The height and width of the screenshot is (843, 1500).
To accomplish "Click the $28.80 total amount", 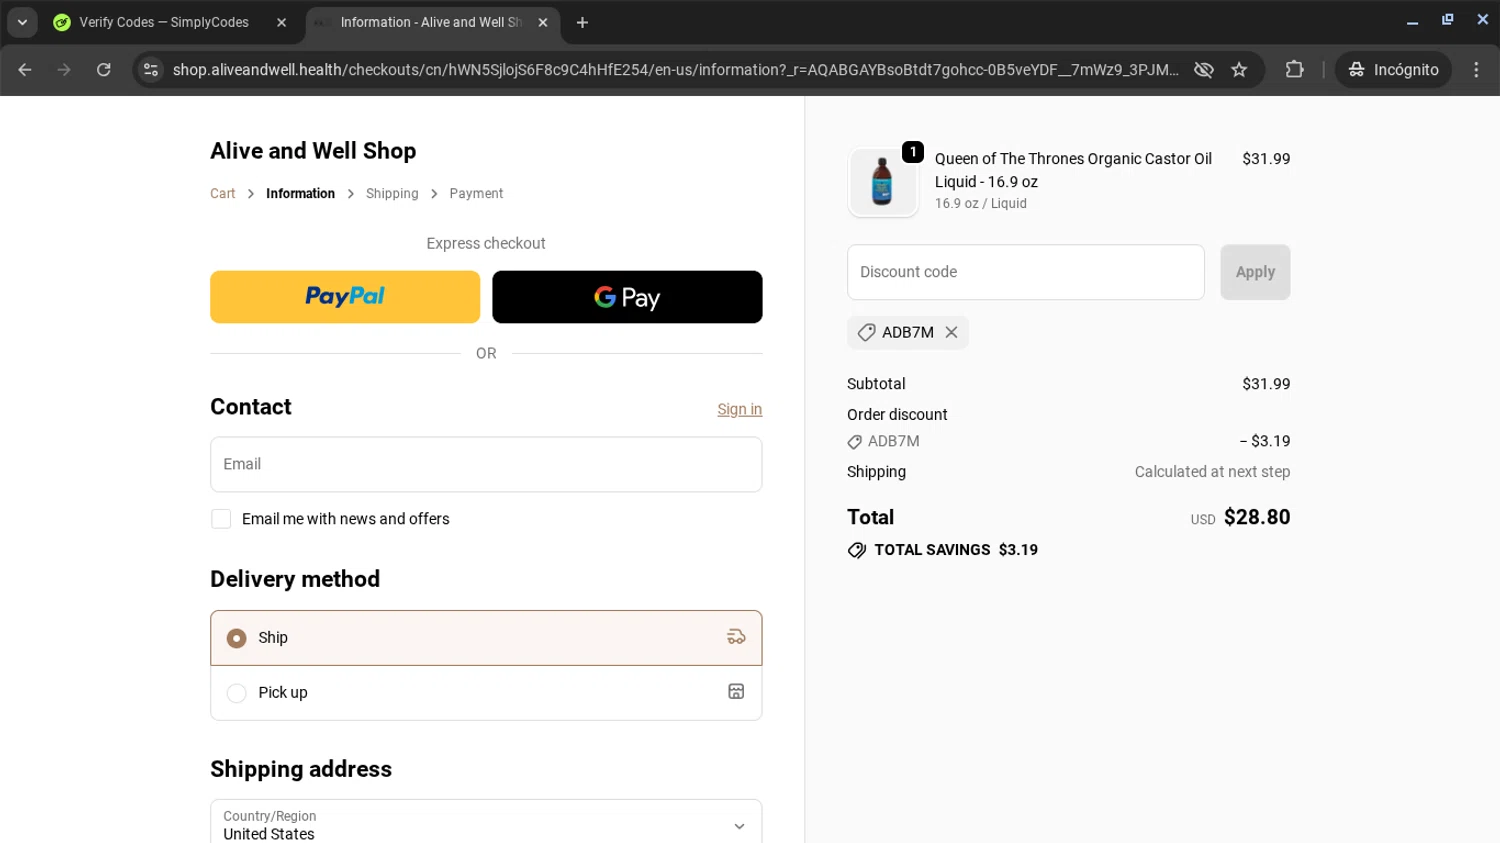I will pos(1257,517).
